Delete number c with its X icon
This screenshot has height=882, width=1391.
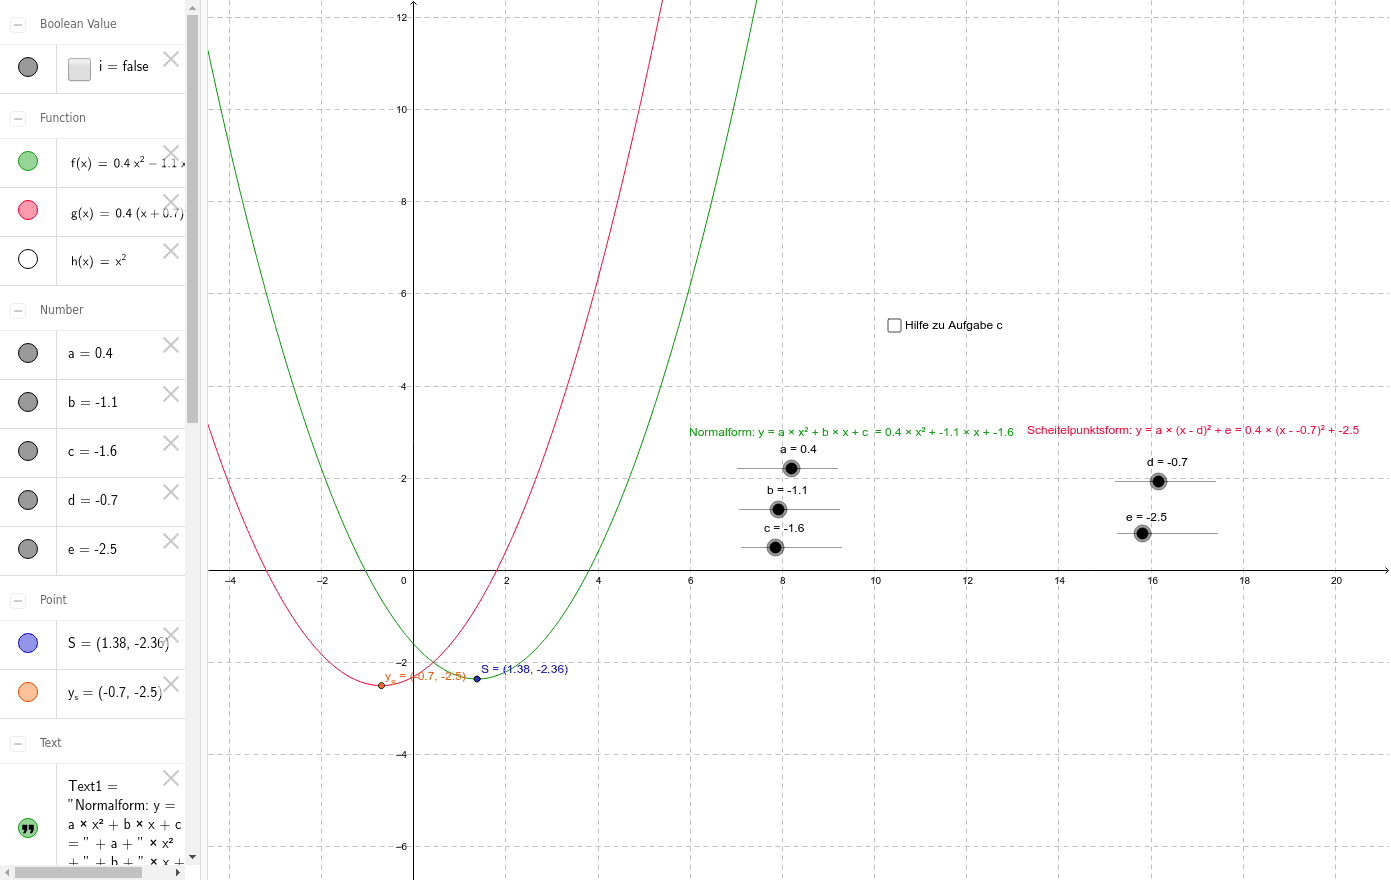(x=171, y=443)
